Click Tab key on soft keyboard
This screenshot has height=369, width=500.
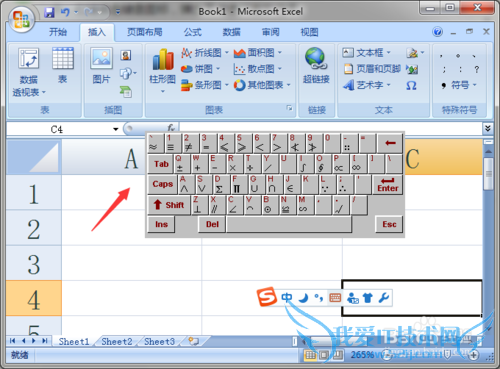(161, 164)
